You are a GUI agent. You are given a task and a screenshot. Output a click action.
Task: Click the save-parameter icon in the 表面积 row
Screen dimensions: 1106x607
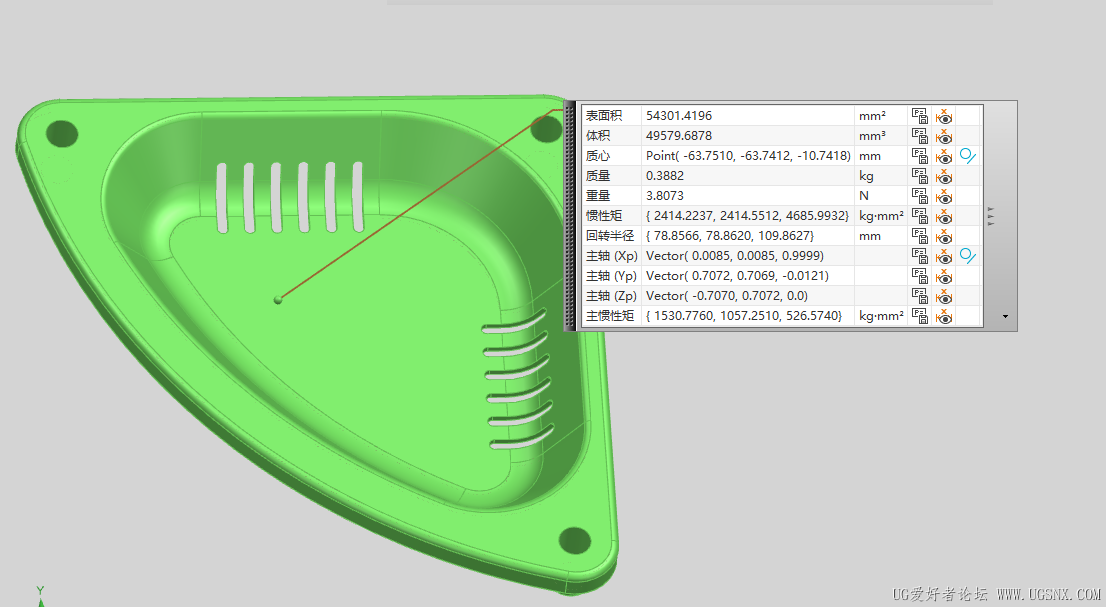click(920, 116)
